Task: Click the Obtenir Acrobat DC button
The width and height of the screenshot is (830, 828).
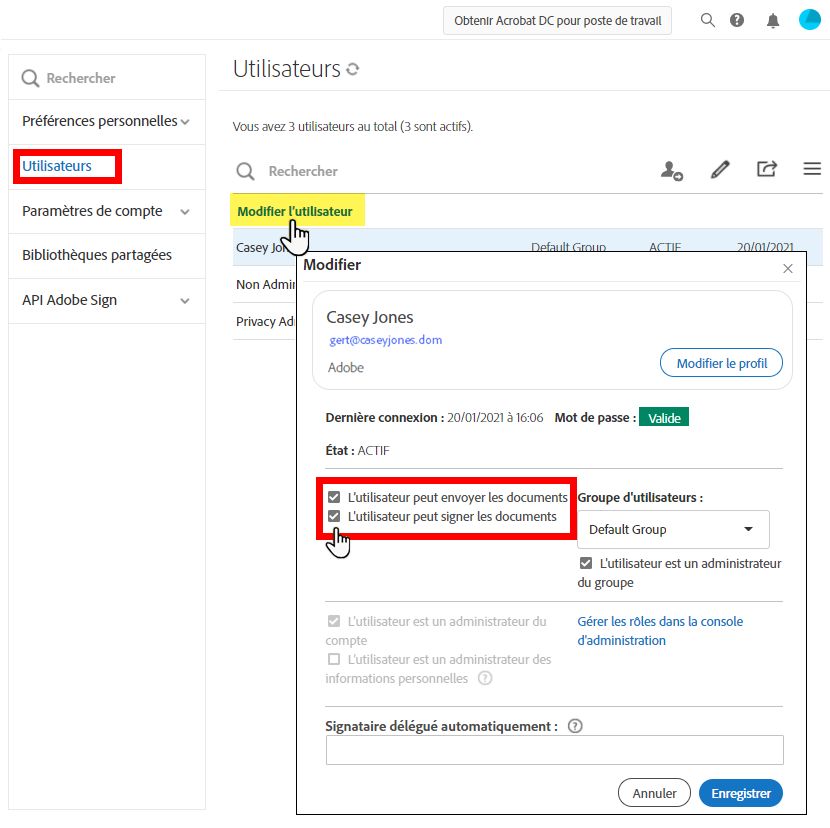Action: click(557, 21)
